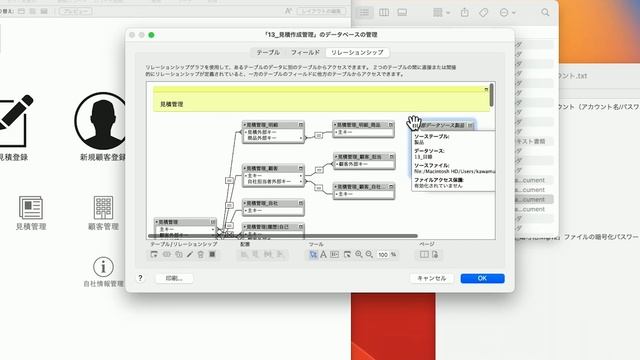The width and height of the screenshot is (640, 360).
Task: Open Finder group-by dropdown
Action: point(441,13)
